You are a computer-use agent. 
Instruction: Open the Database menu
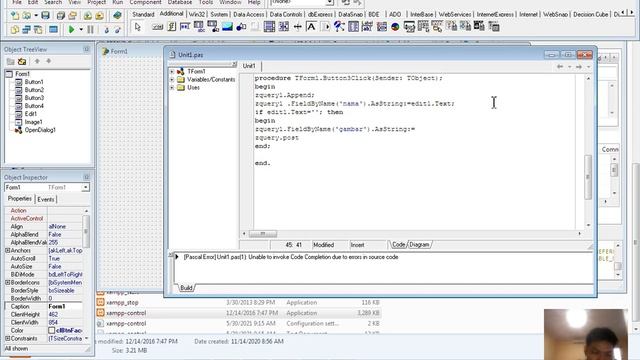180,2
